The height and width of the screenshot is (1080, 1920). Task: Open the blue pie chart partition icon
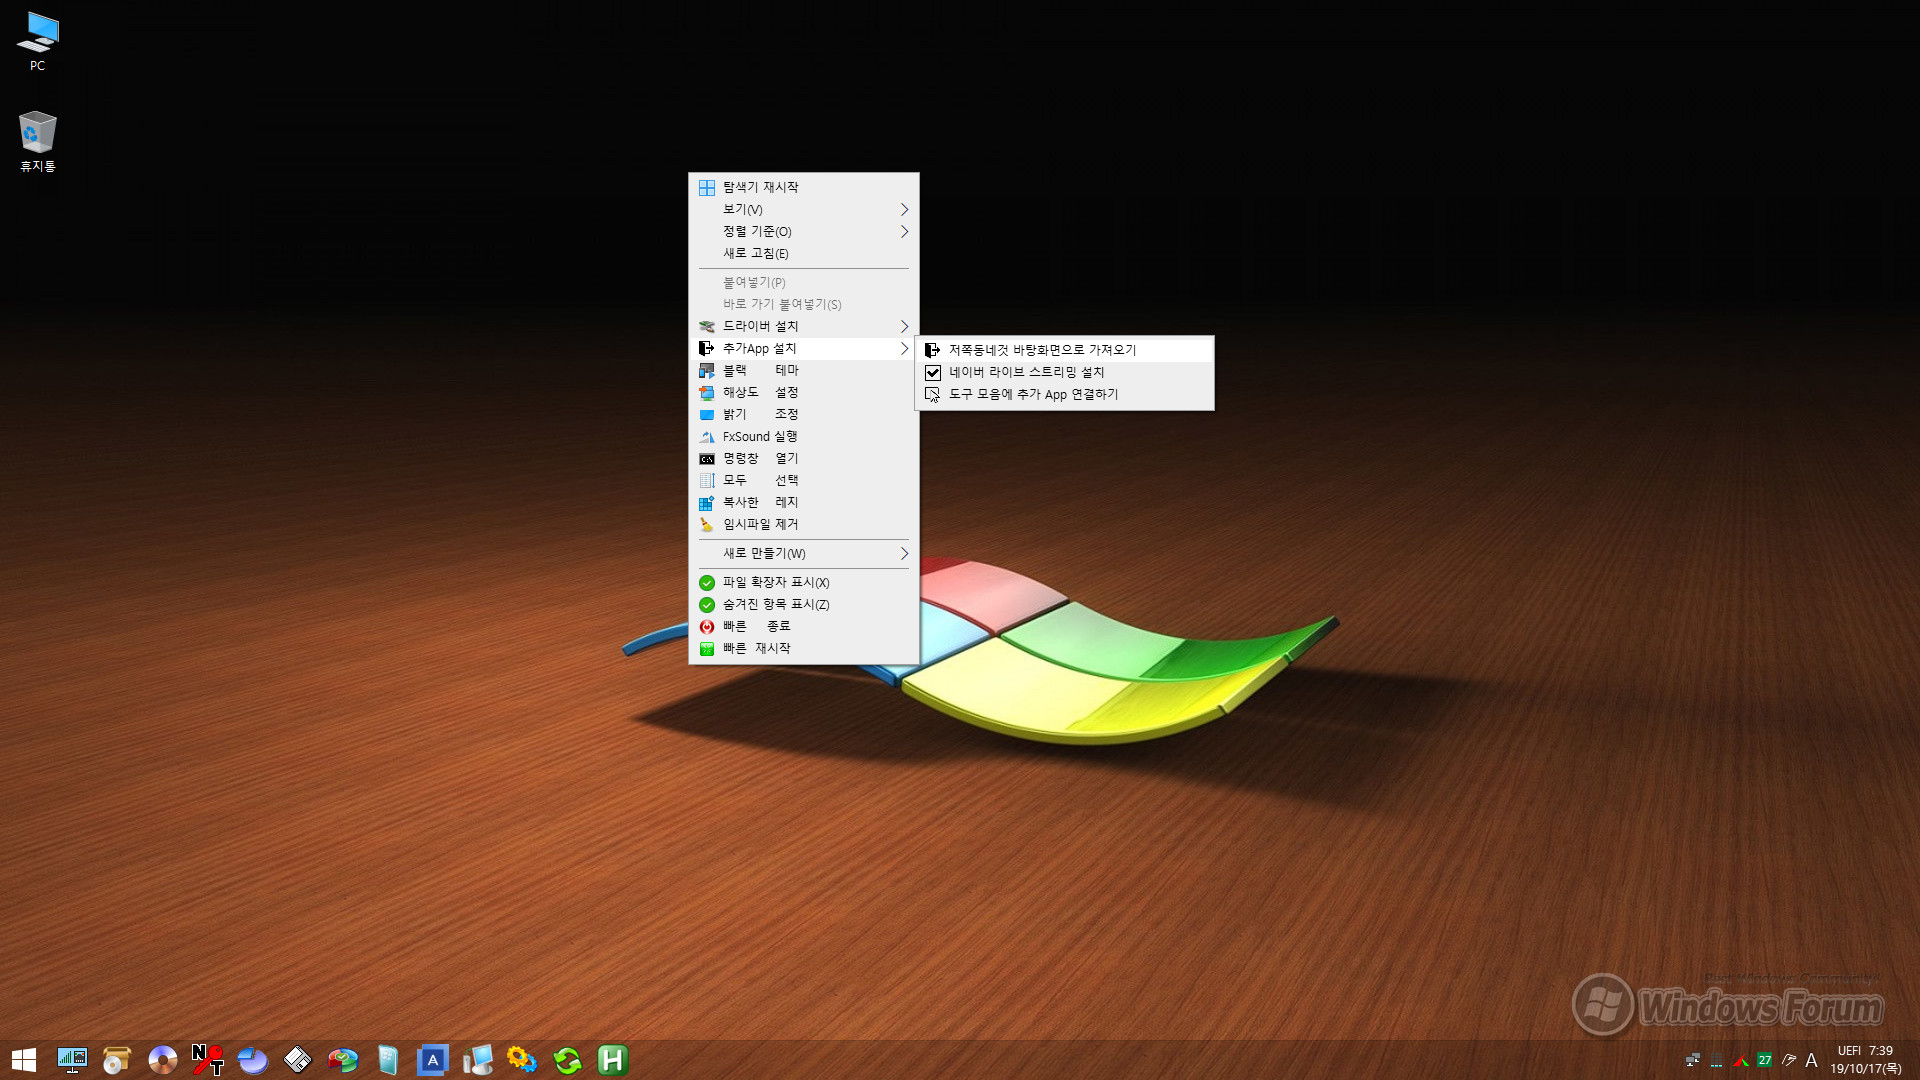click(x=252, y=1060)
